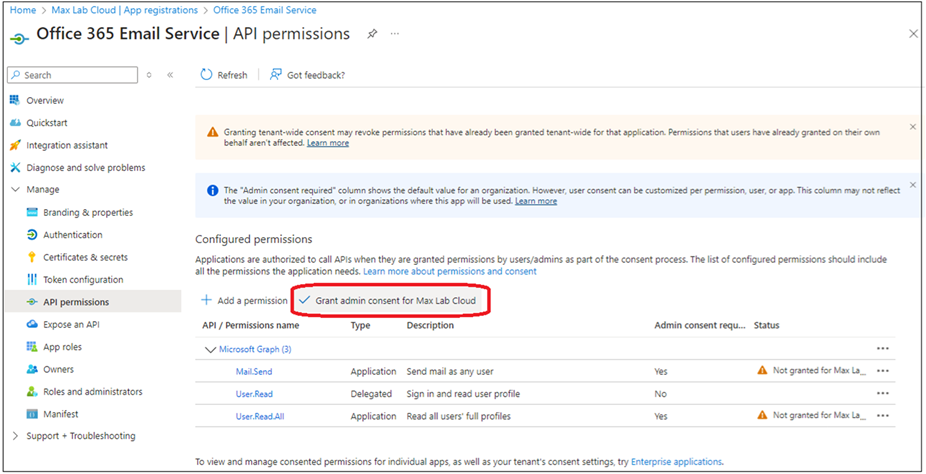Click the API / Permissions name column header
The width and height of the screenshot is (926, 474).
(x=250, y=325)
